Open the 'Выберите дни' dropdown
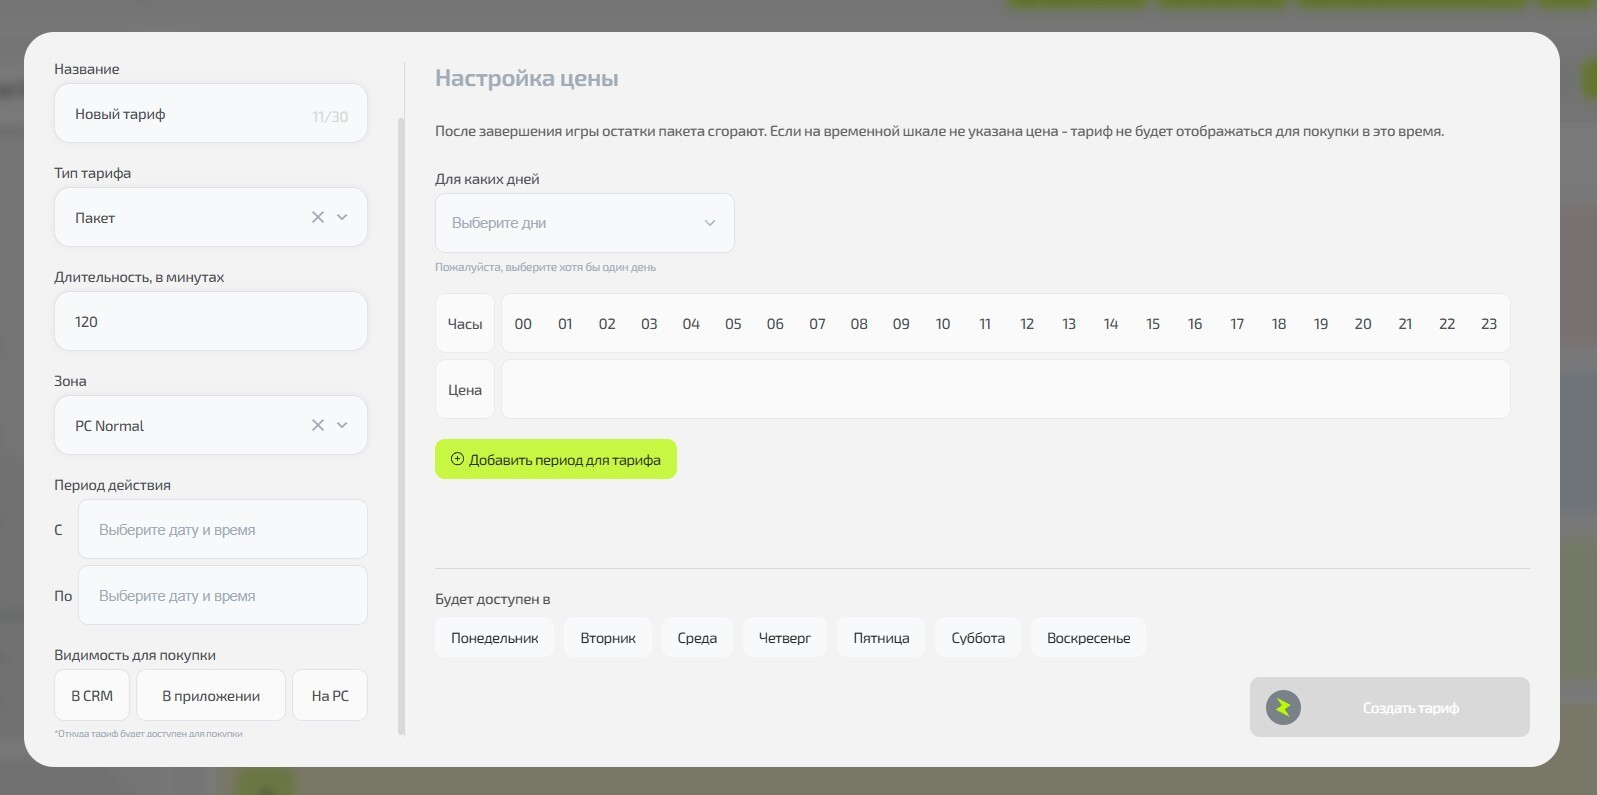The height and width of the screenshot is (795, 1597). point(584,223)
